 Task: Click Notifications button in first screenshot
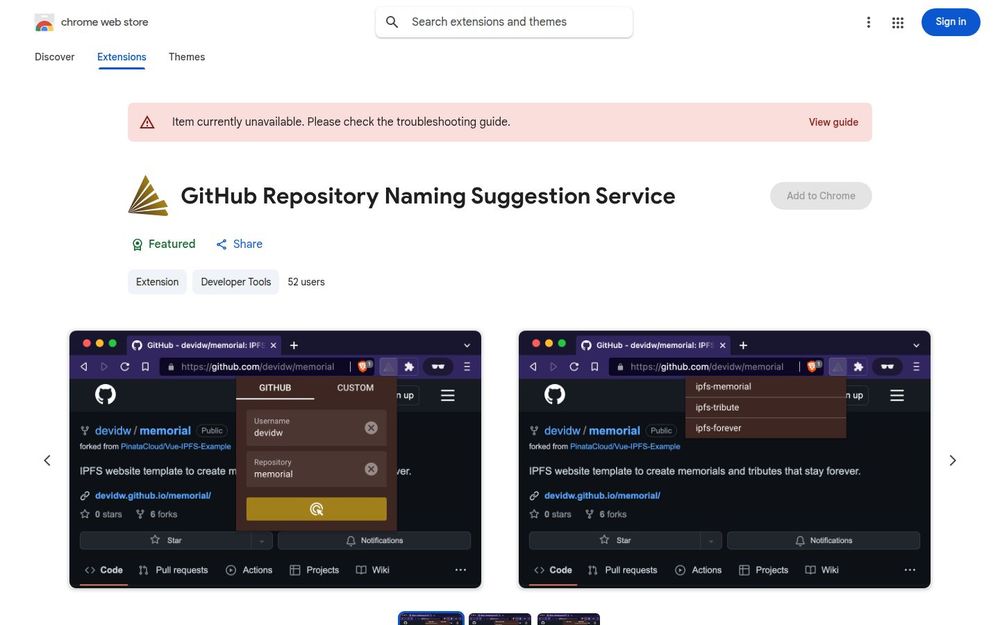point(374,541)
